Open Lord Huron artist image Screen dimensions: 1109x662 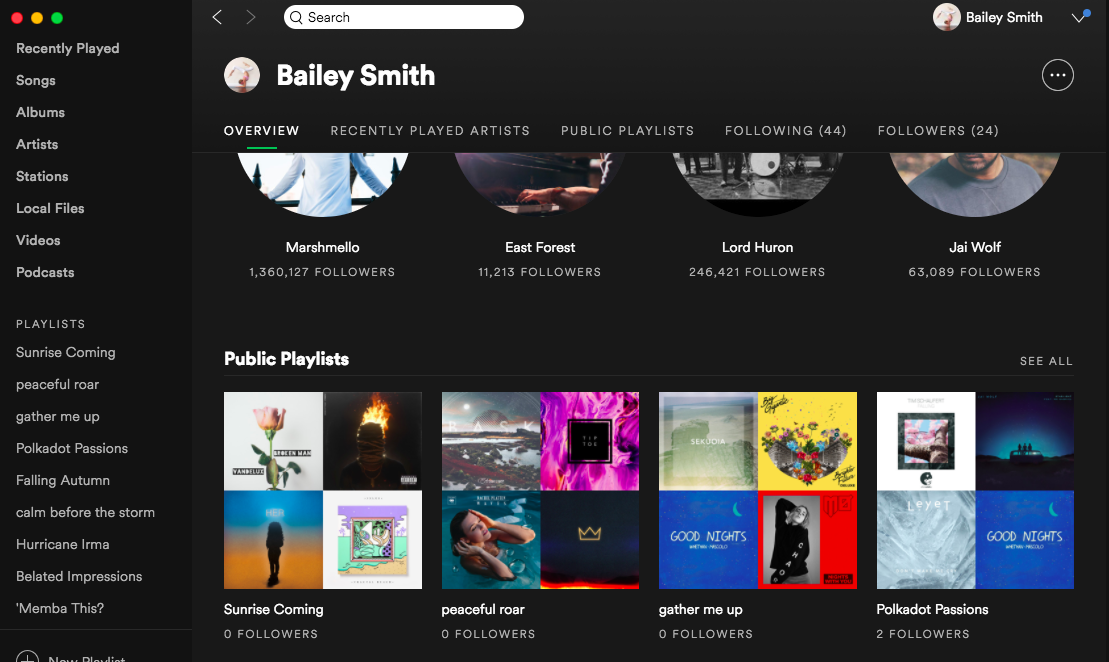click(x=757, y=185)
